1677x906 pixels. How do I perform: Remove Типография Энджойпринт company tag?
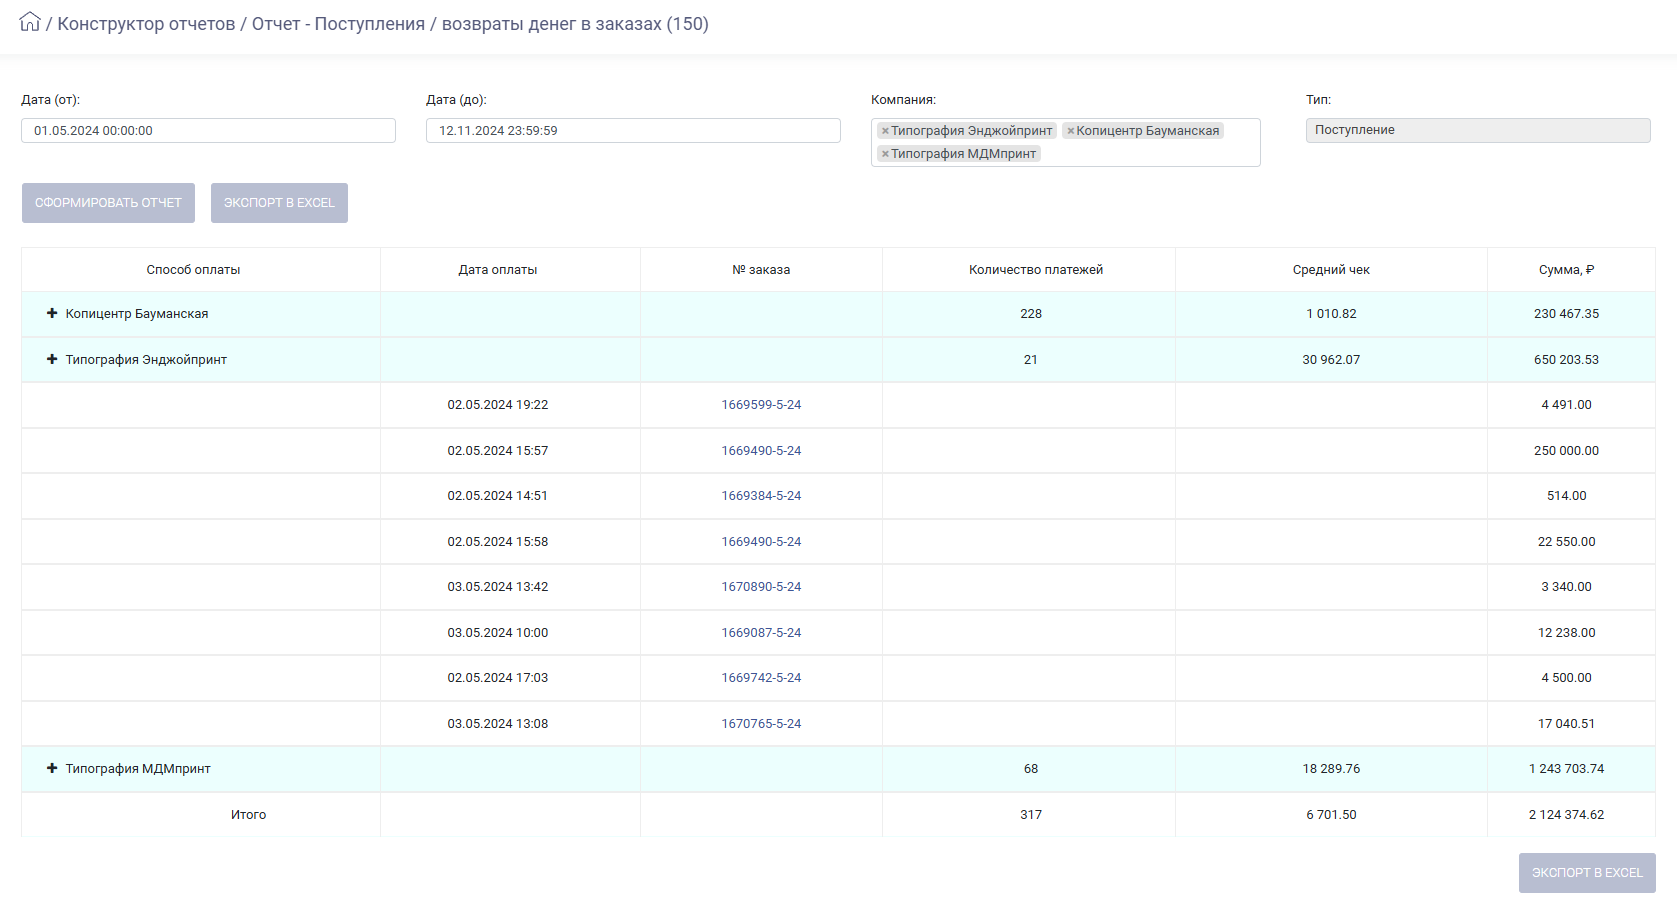[885, 131]
